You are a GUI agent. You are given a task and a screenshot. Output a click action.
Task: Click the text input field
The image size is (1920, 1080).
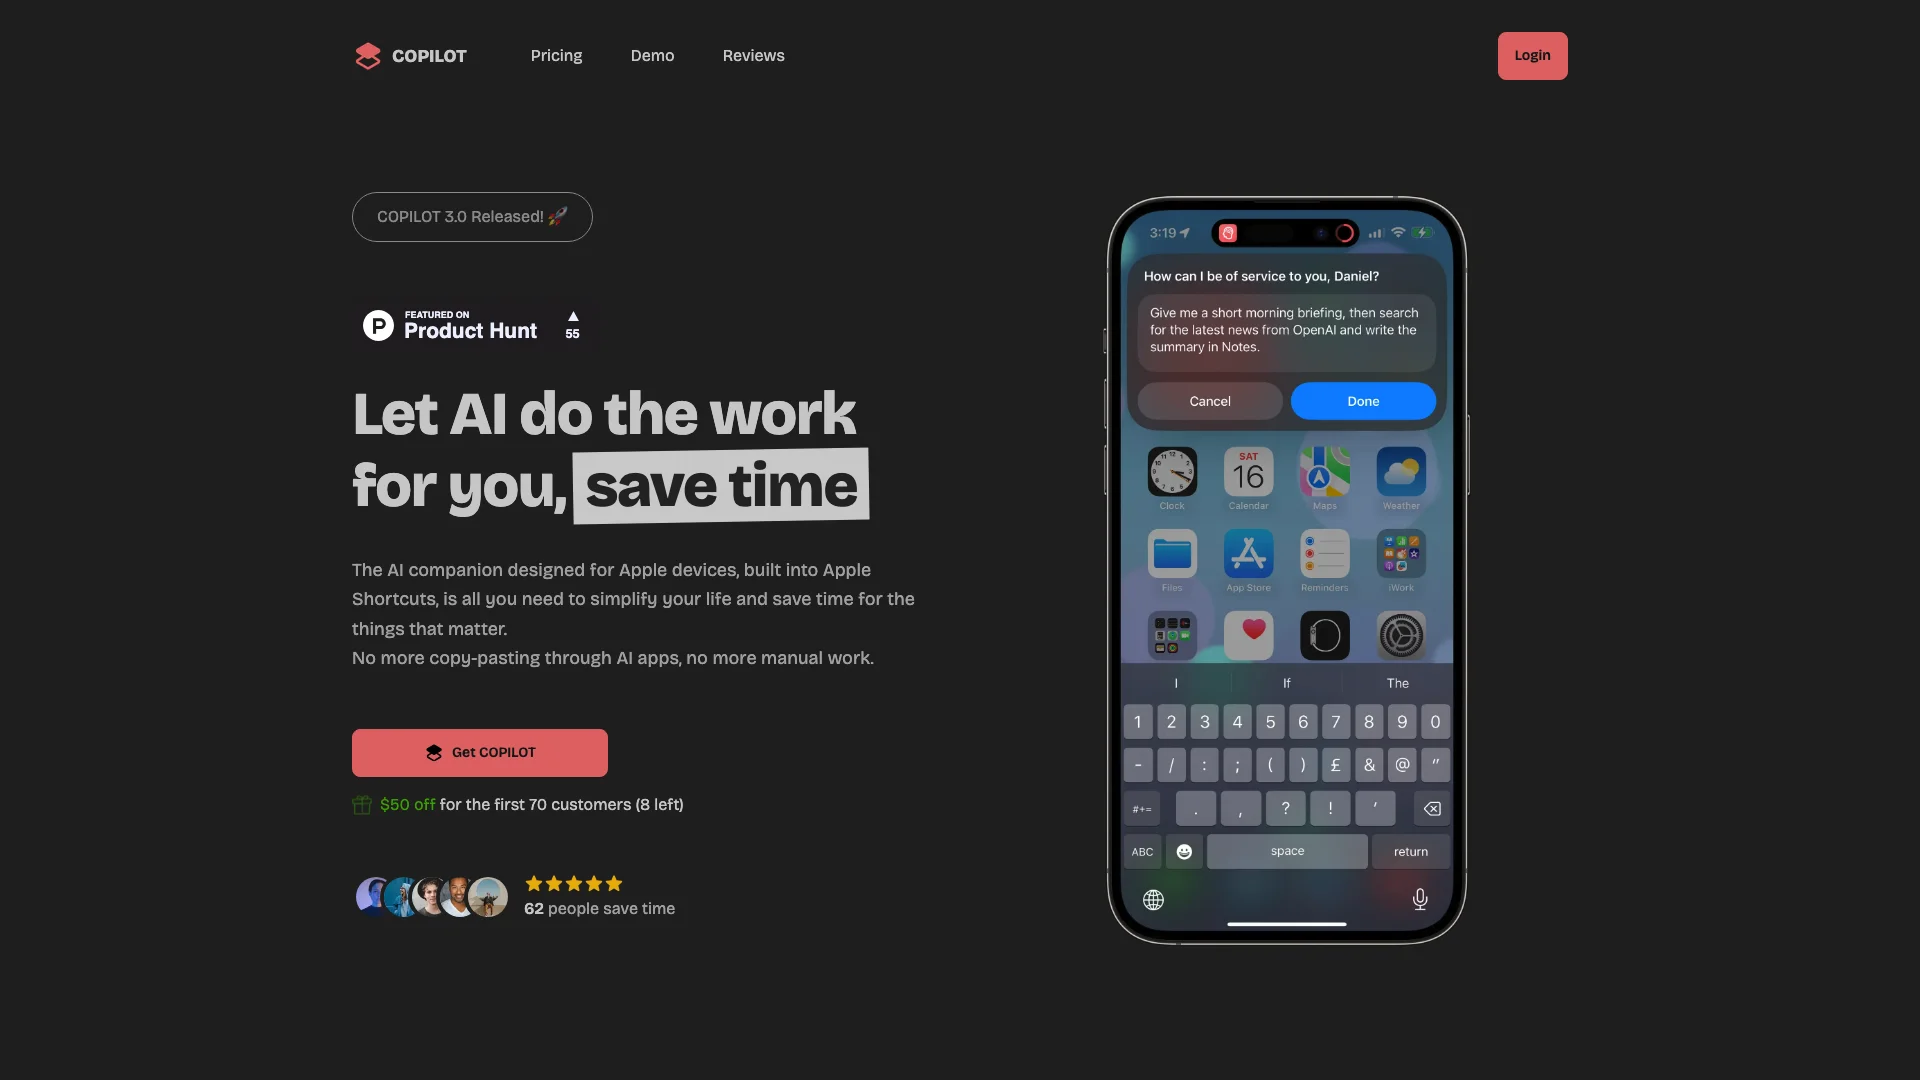1286,328
